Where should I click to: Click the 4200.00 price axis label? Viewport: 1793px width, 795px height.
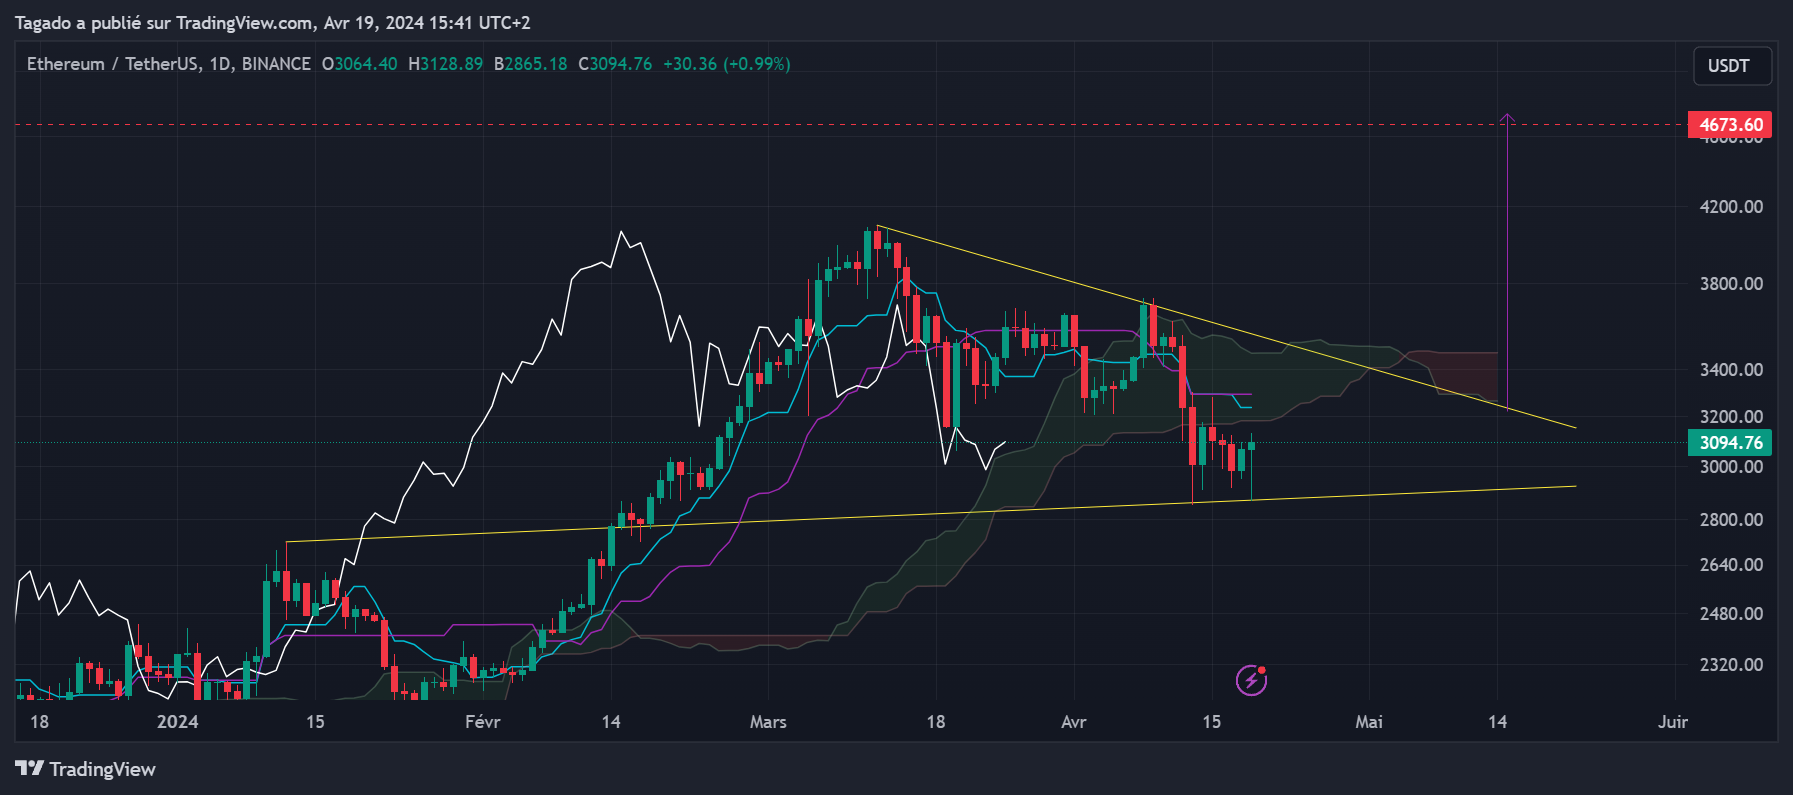(x=1731, y=207)
